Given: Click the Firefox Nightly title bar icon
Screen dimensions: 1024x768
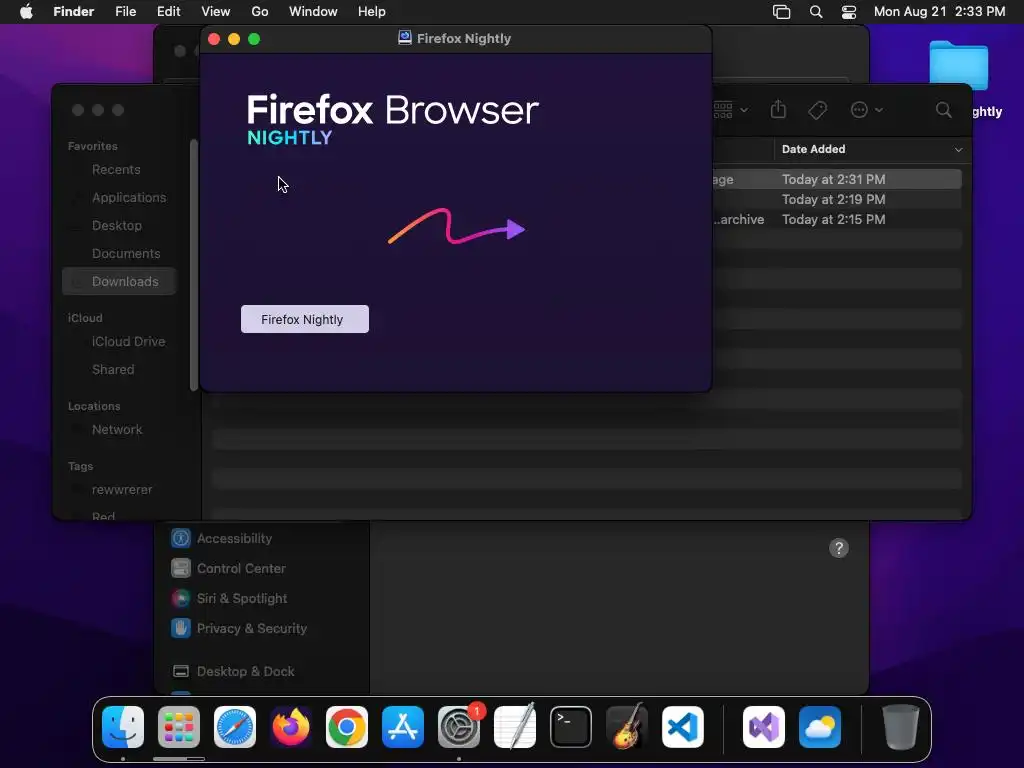Looking at the screenshot, I should tap(405, 38).
